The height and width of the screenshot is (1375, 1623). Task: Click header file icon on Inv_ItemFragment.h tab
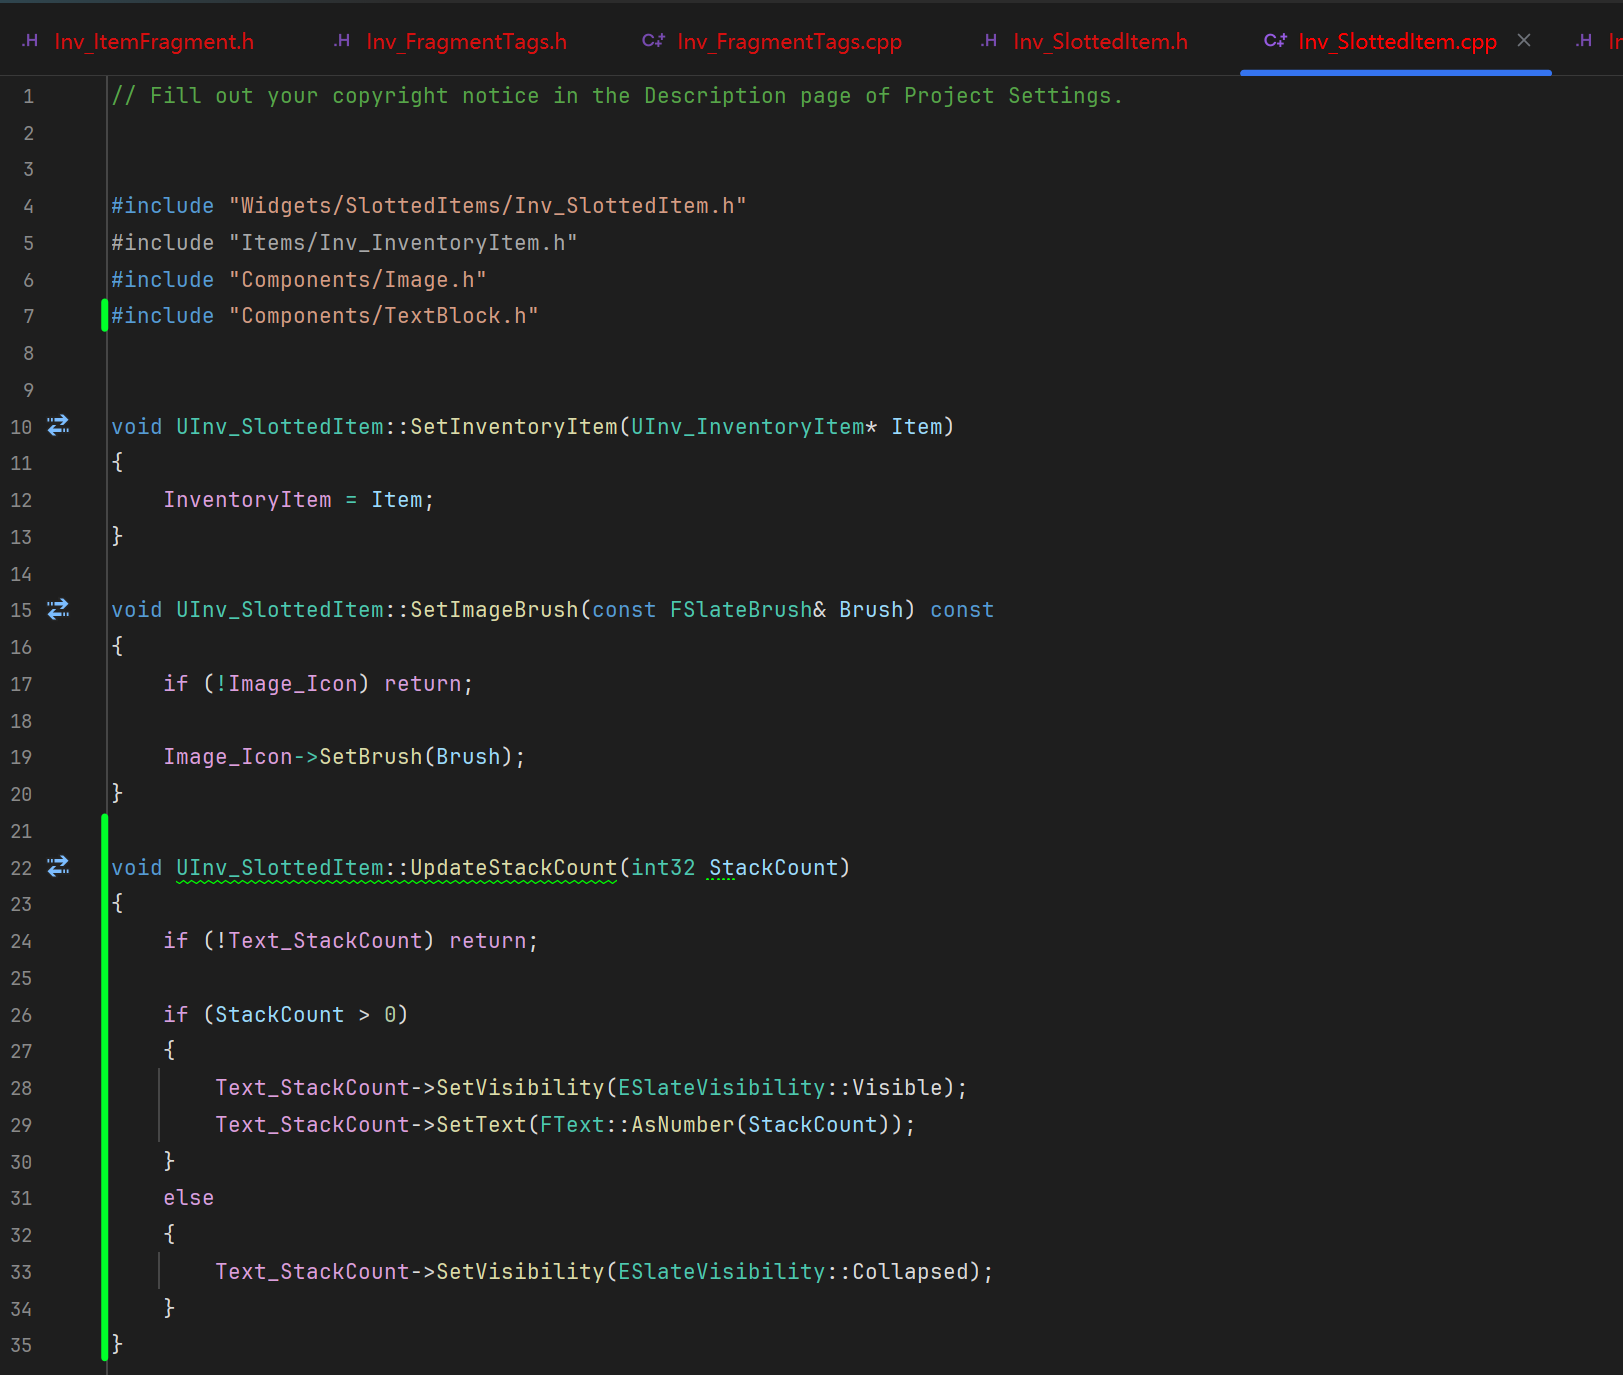[30, 41]
